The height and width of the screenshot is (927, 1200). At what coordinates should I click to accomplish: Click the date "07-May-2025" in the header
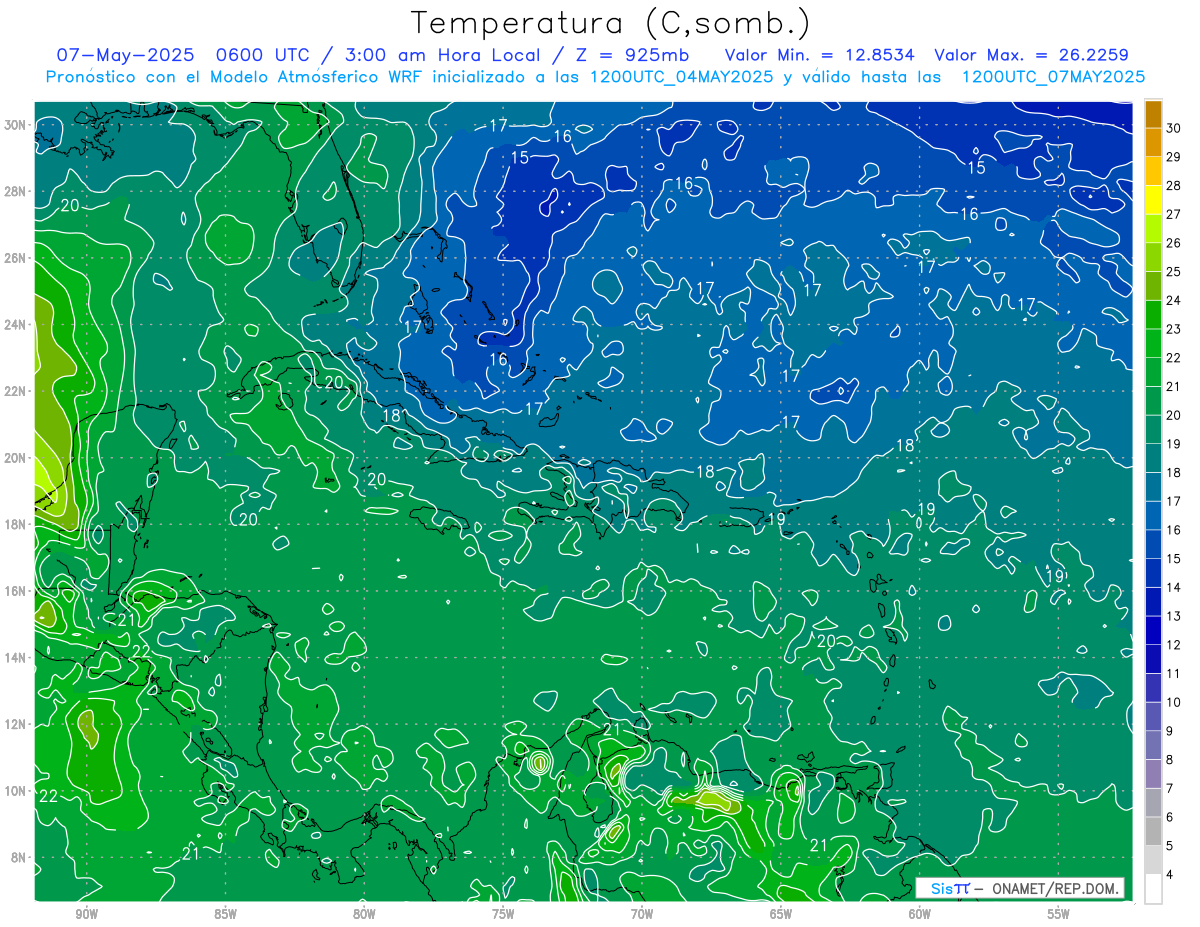(x=124, y=55)
